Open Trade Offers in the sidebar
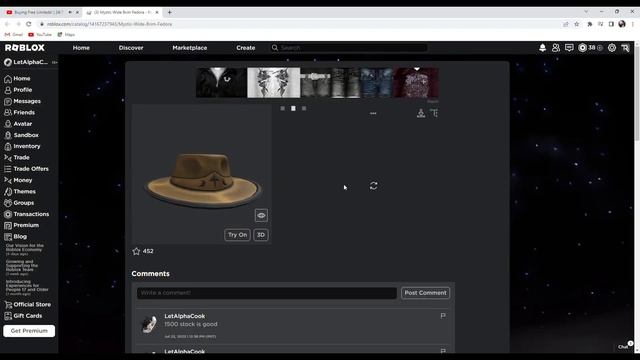640x360 pixels. (x=26, y=169)
